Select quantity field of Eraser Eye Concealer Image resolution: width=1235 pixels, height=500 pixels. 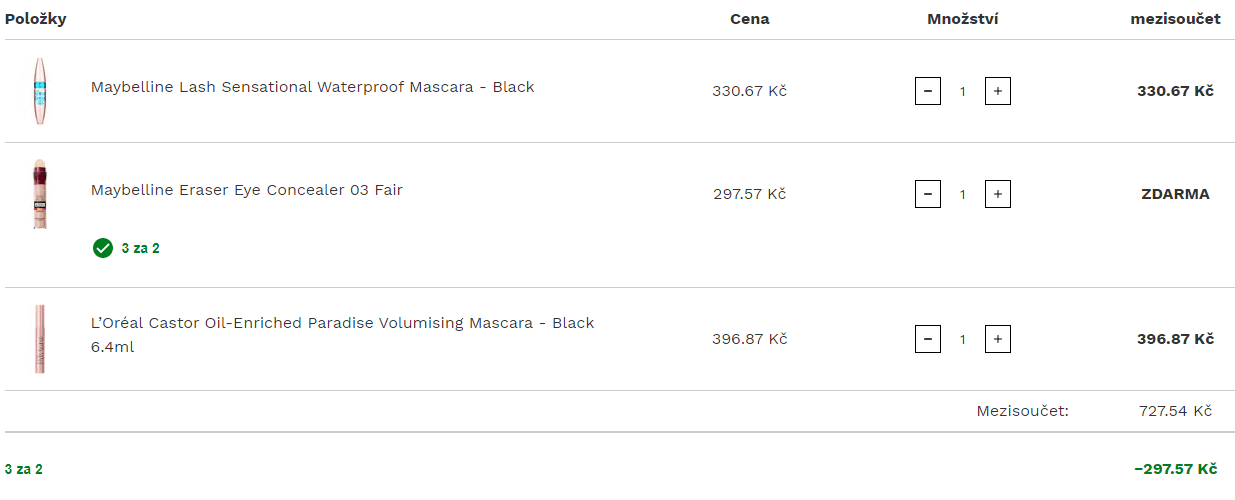point(963,194)
